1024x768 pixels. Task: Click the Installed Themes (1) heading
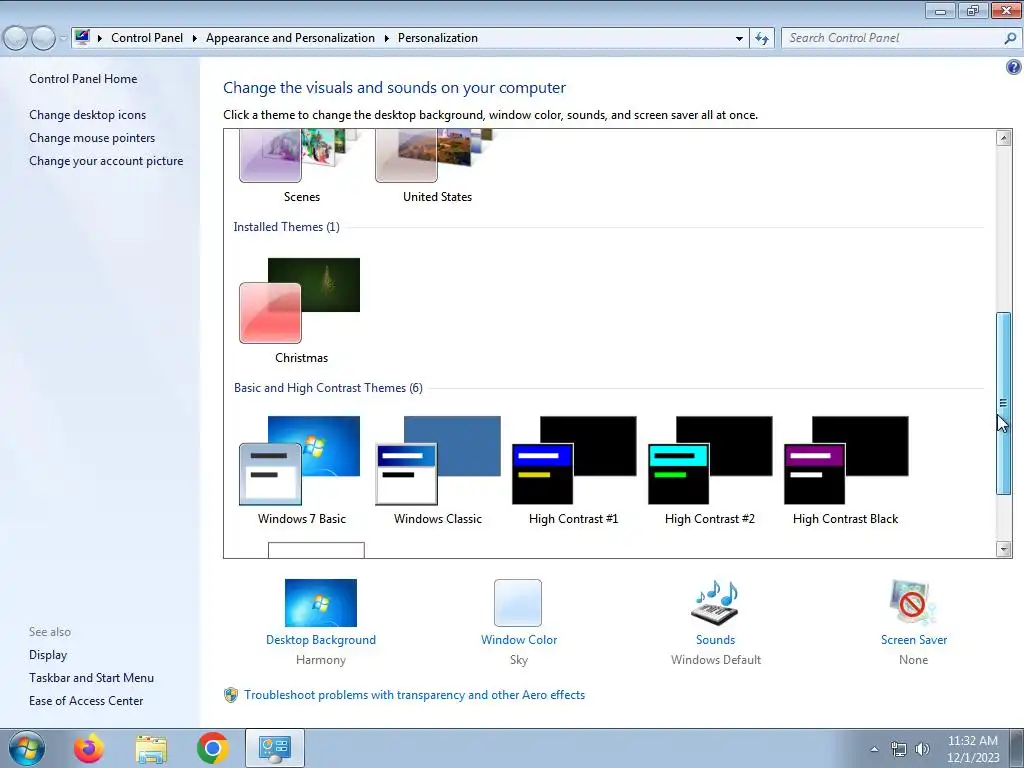(x=286, y=227)
